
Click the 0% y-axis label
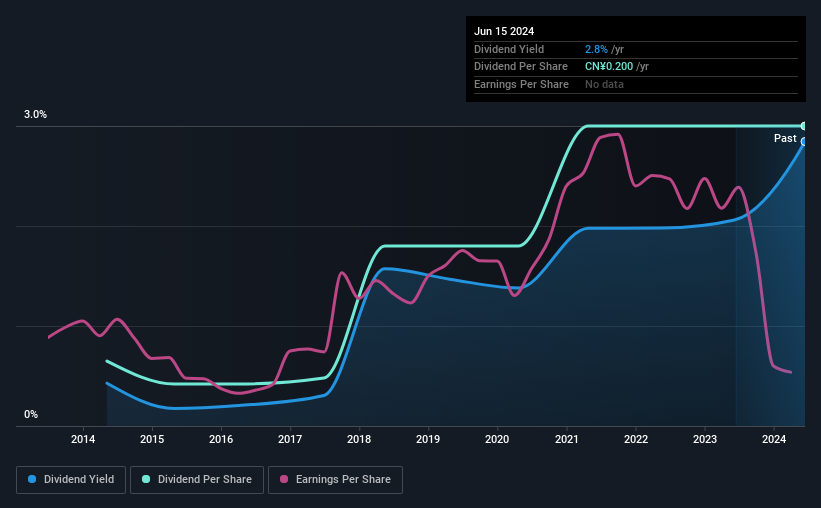click(x=31, y=414)
